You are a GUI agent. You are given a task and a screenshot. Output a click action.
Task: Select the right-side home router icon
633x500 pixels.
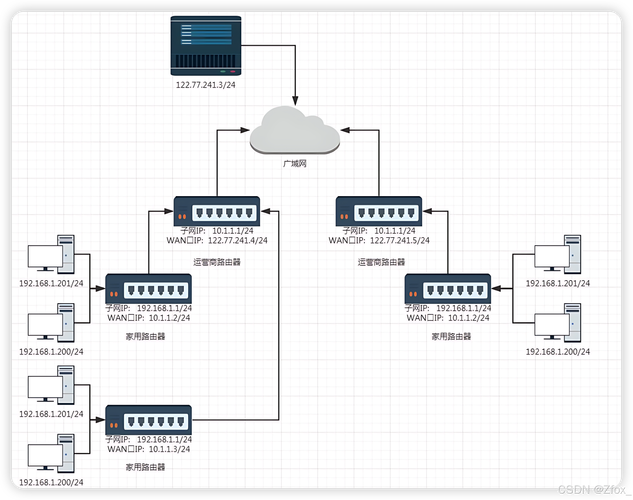pyautogui.click(x=448, y=288)
